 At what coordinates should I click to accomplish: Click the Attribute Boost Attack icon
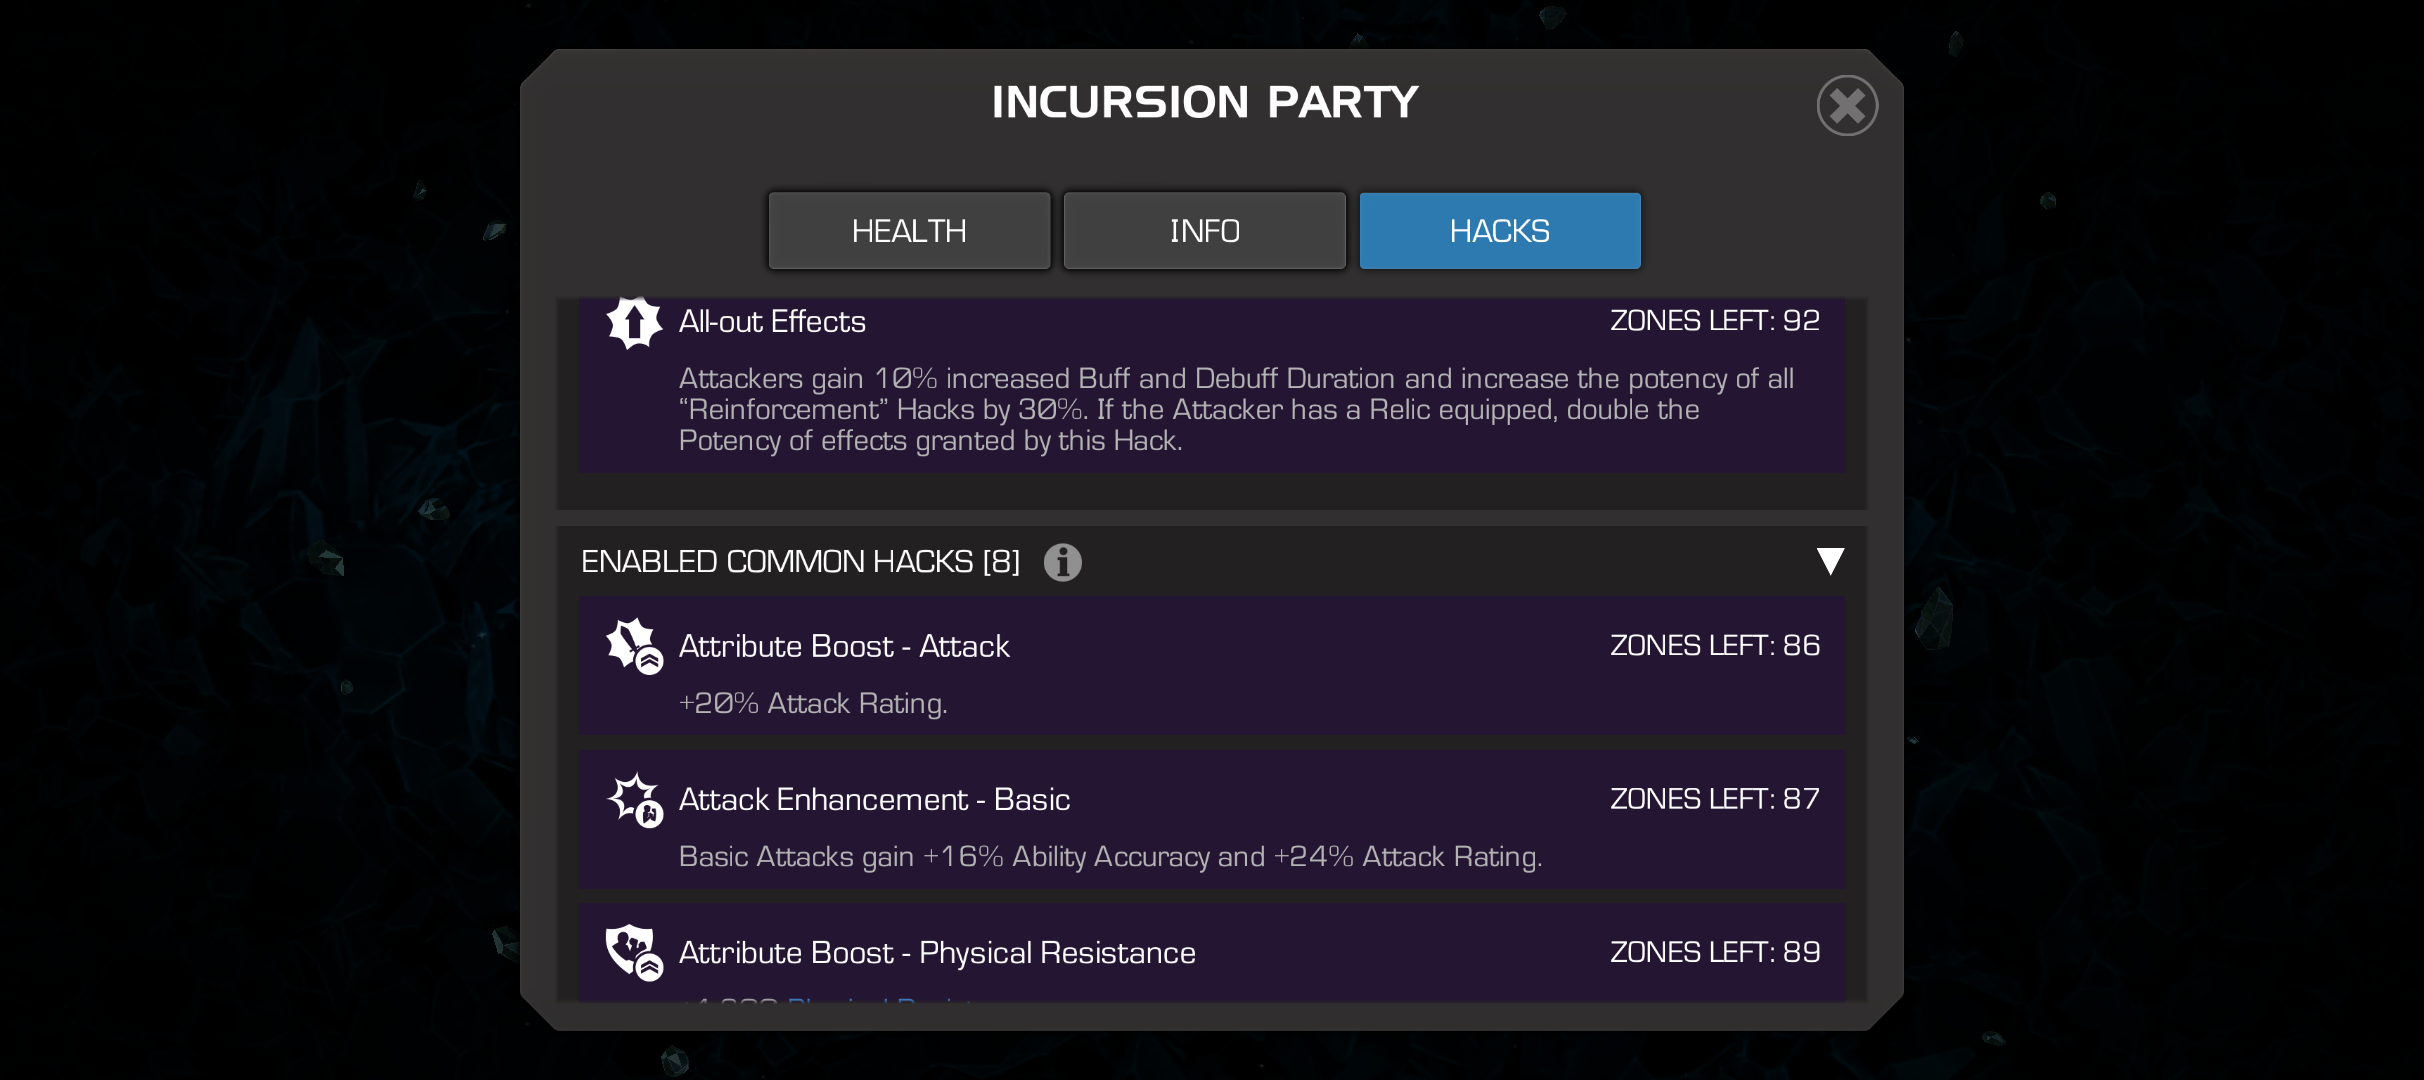click(634, 646)
